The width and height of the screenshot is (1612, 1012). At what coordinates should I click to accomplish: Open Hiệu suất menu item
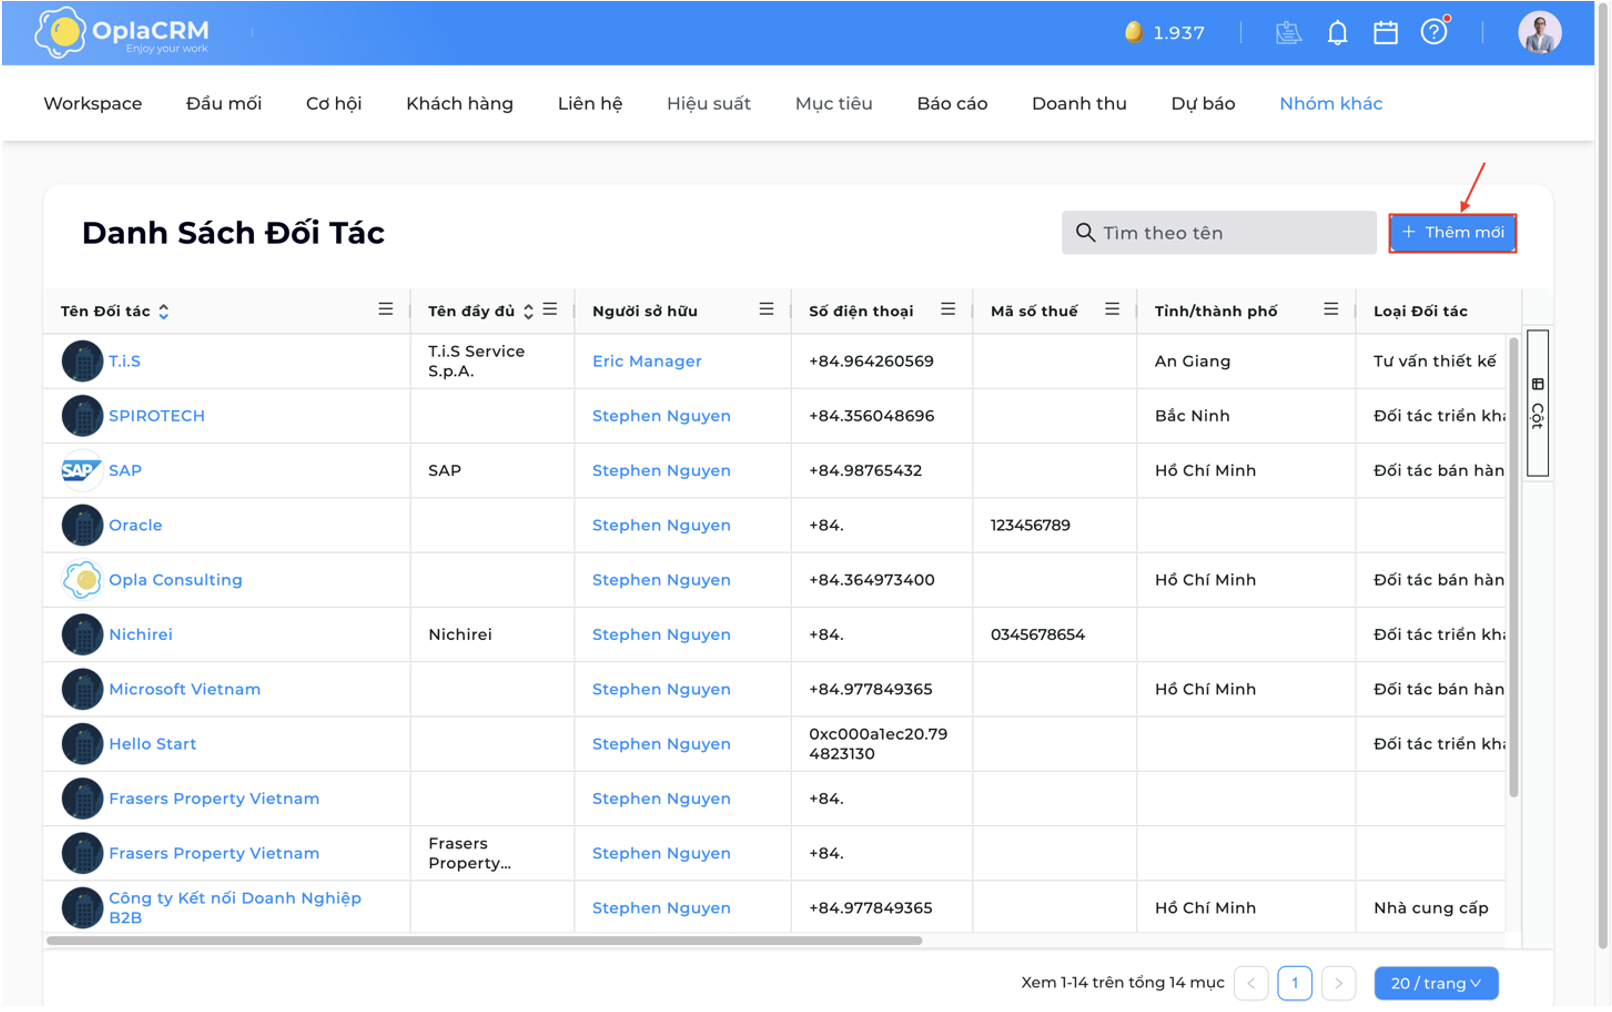[x=709, y=103]
